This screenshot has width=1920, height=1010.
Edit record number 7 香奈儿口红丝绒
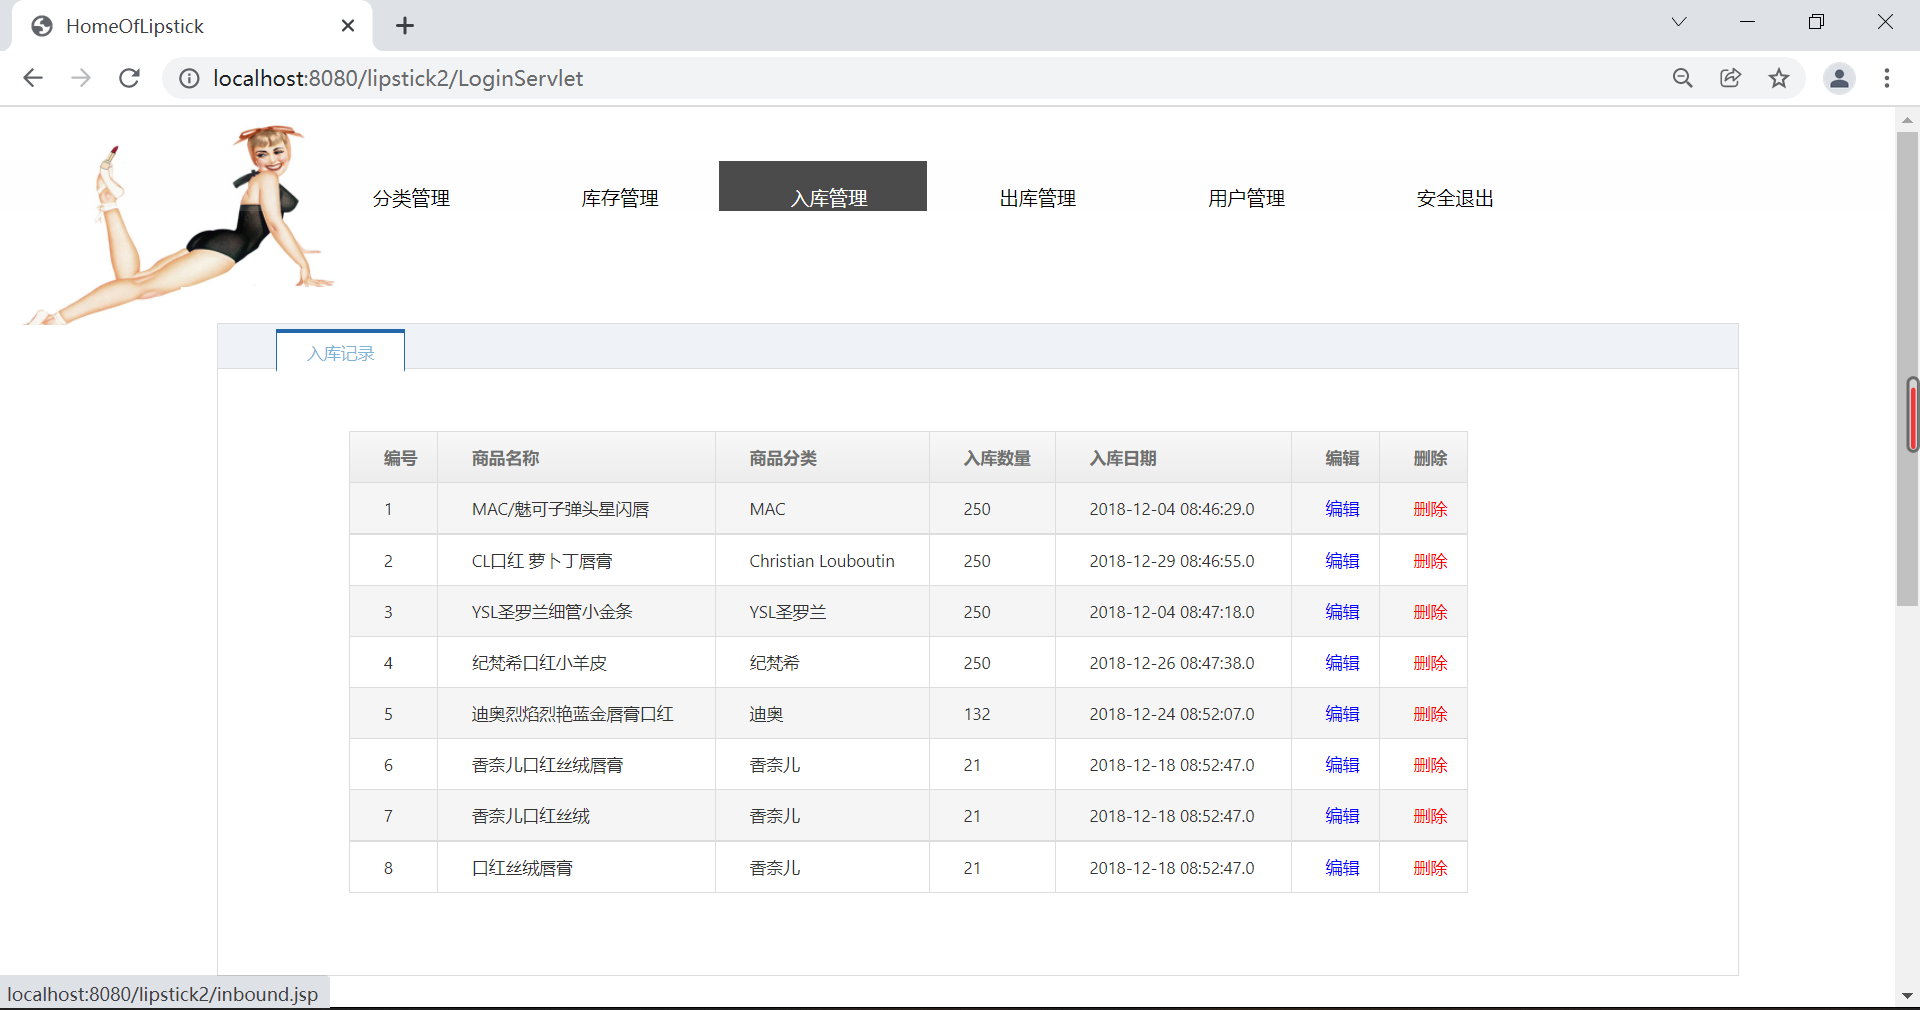point(1342,816)
